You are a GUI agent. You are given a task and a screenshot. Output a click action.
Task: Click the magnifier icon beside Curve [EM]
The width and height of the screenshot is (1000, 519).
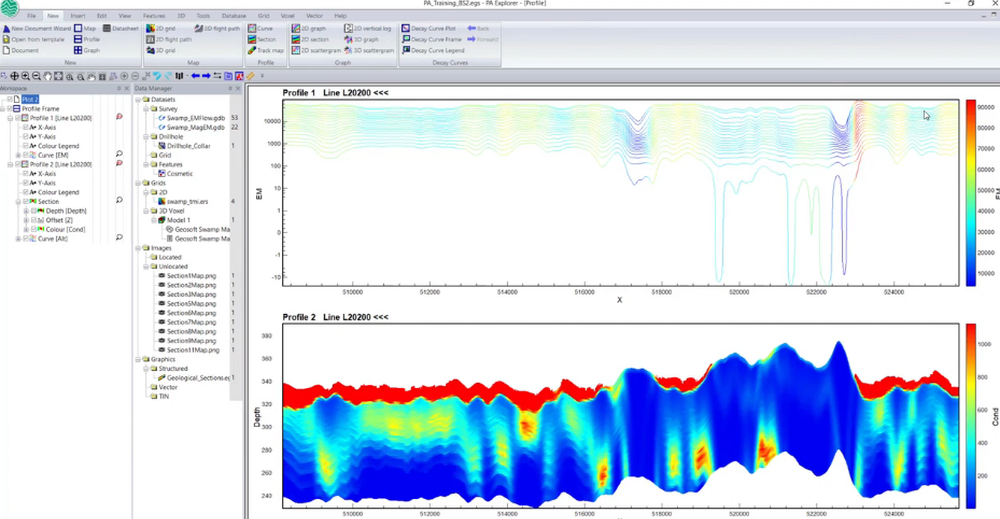pos(119,154)
